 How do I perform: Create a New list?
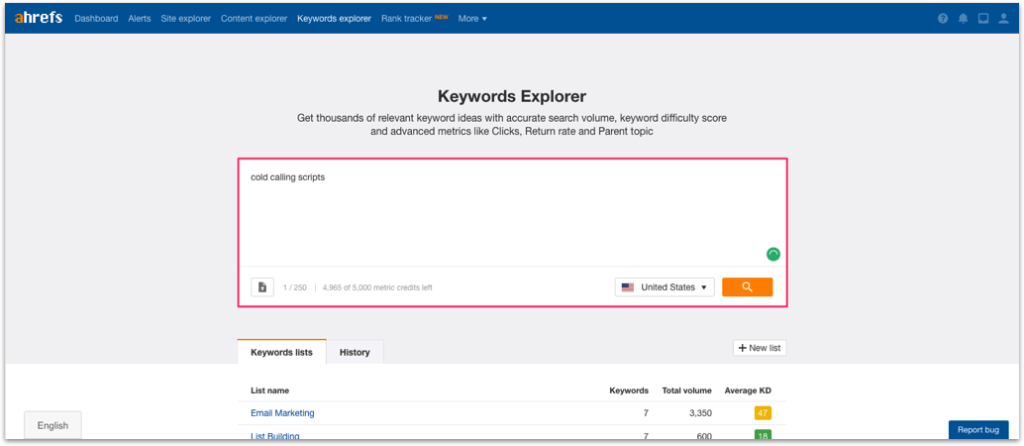(x=760, y=348)
